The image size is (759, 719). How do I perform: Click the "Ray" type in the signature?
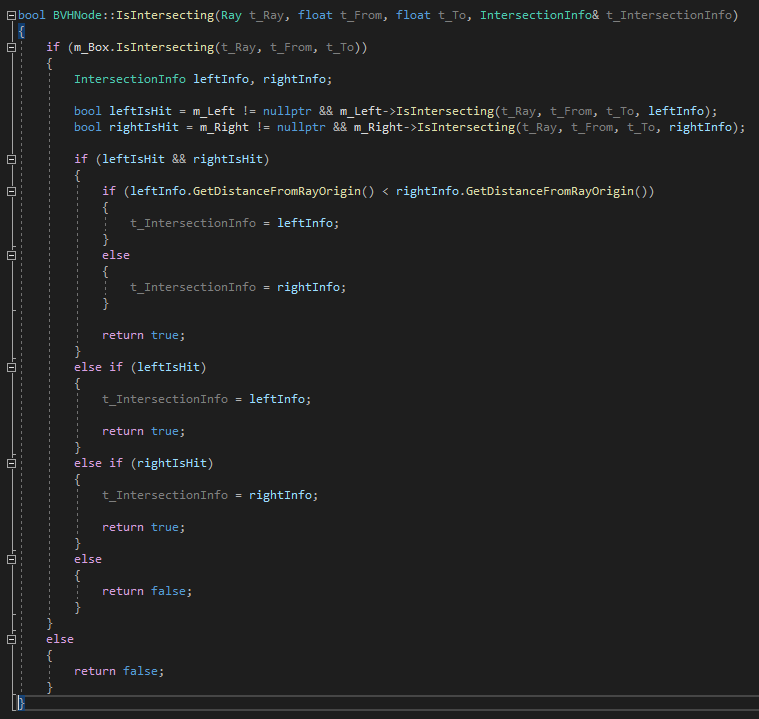click(231, 15)
